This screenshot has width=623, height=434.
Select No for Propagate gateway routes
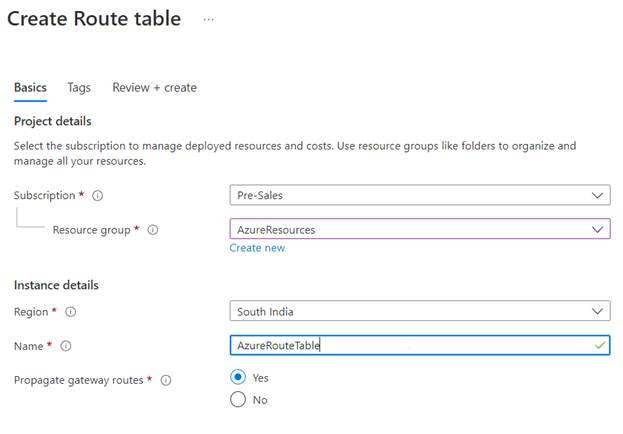coord(238,399)
